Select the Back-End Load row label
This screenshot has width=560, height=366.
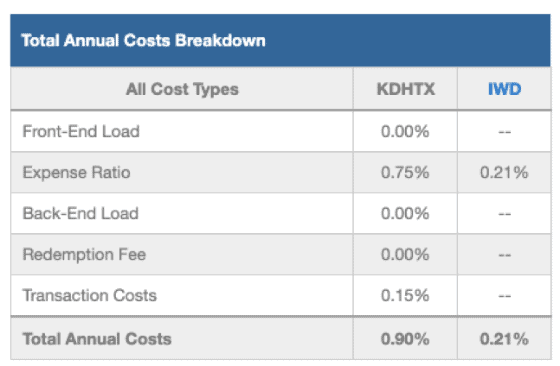coord(80,213)
